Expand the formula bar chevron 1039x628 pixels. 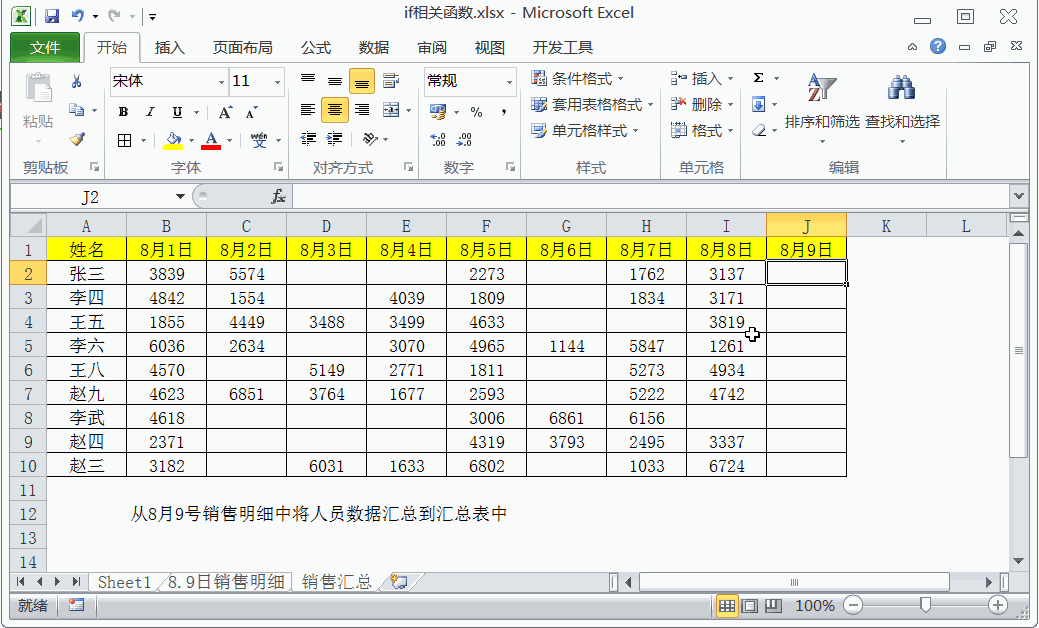[x=1019, y=196]
